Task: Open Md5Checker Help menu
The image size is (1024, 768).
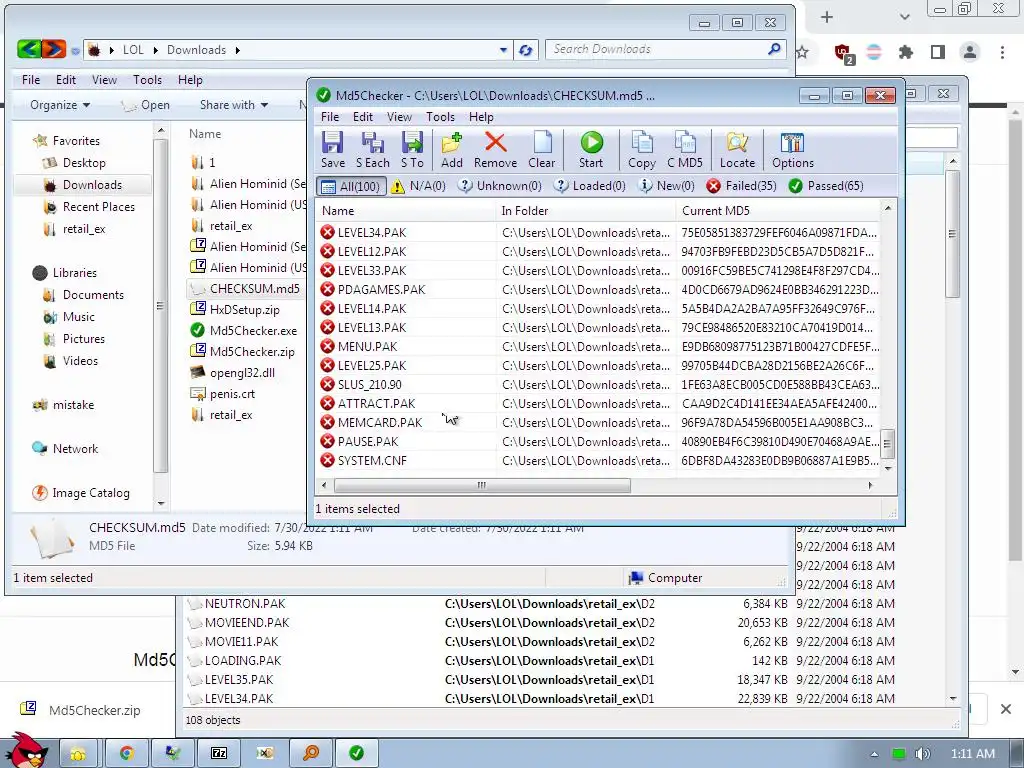Action: pyautogui.click(x=481, y=117)
